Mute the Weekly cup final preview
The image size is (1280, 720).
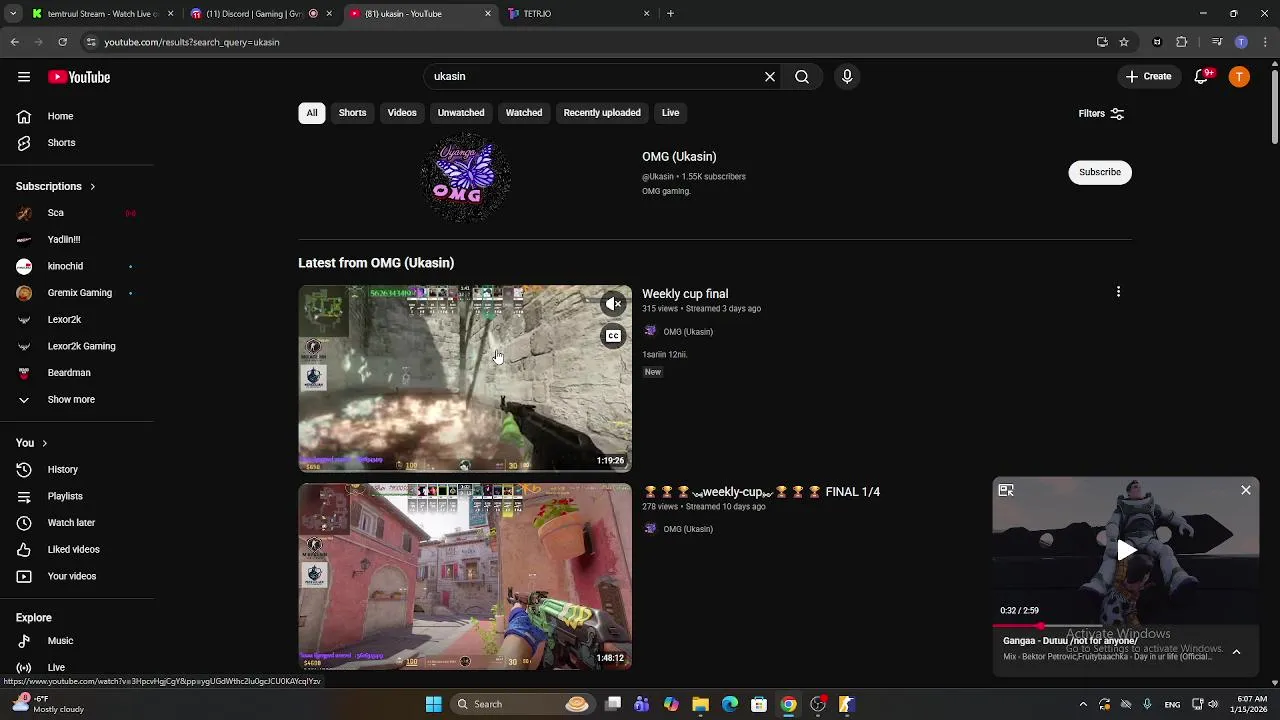coord(613,304)
